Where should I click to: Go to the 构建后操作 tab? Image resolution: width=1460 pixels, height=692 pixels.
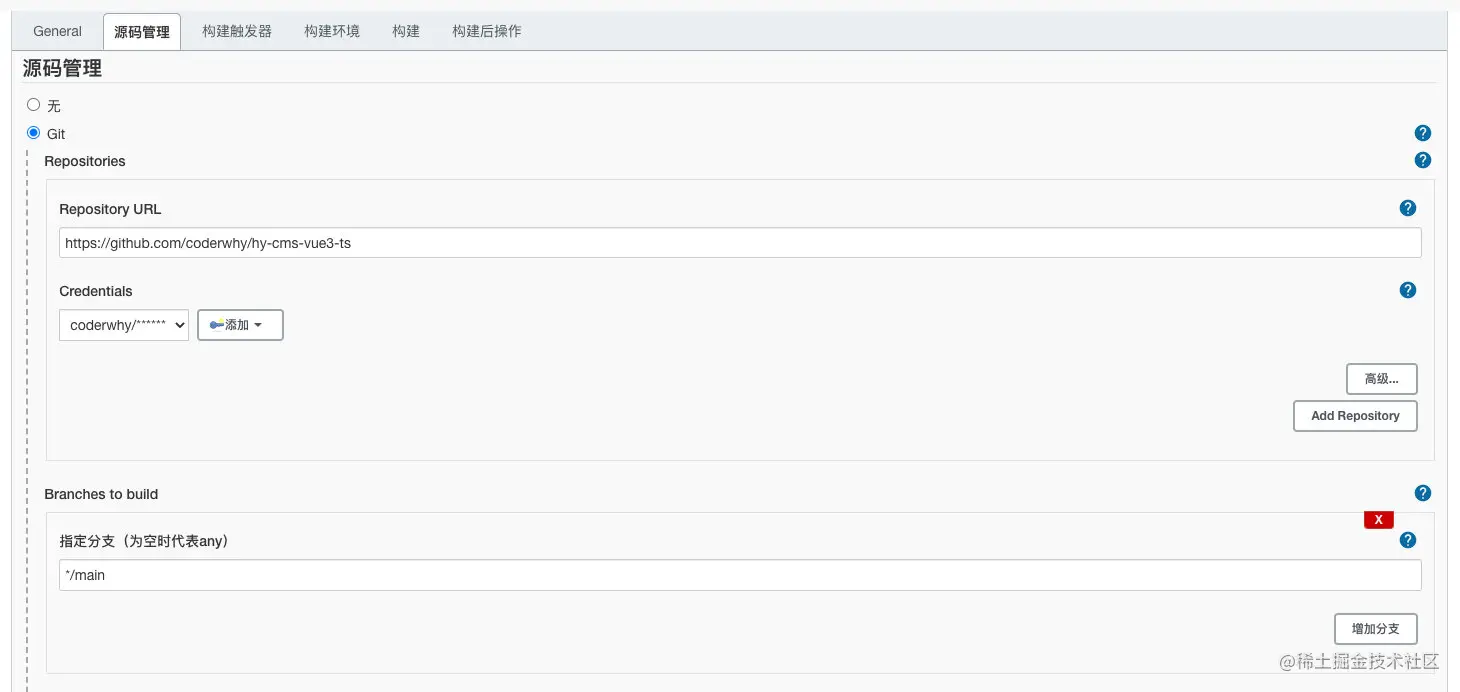point(487,31)
